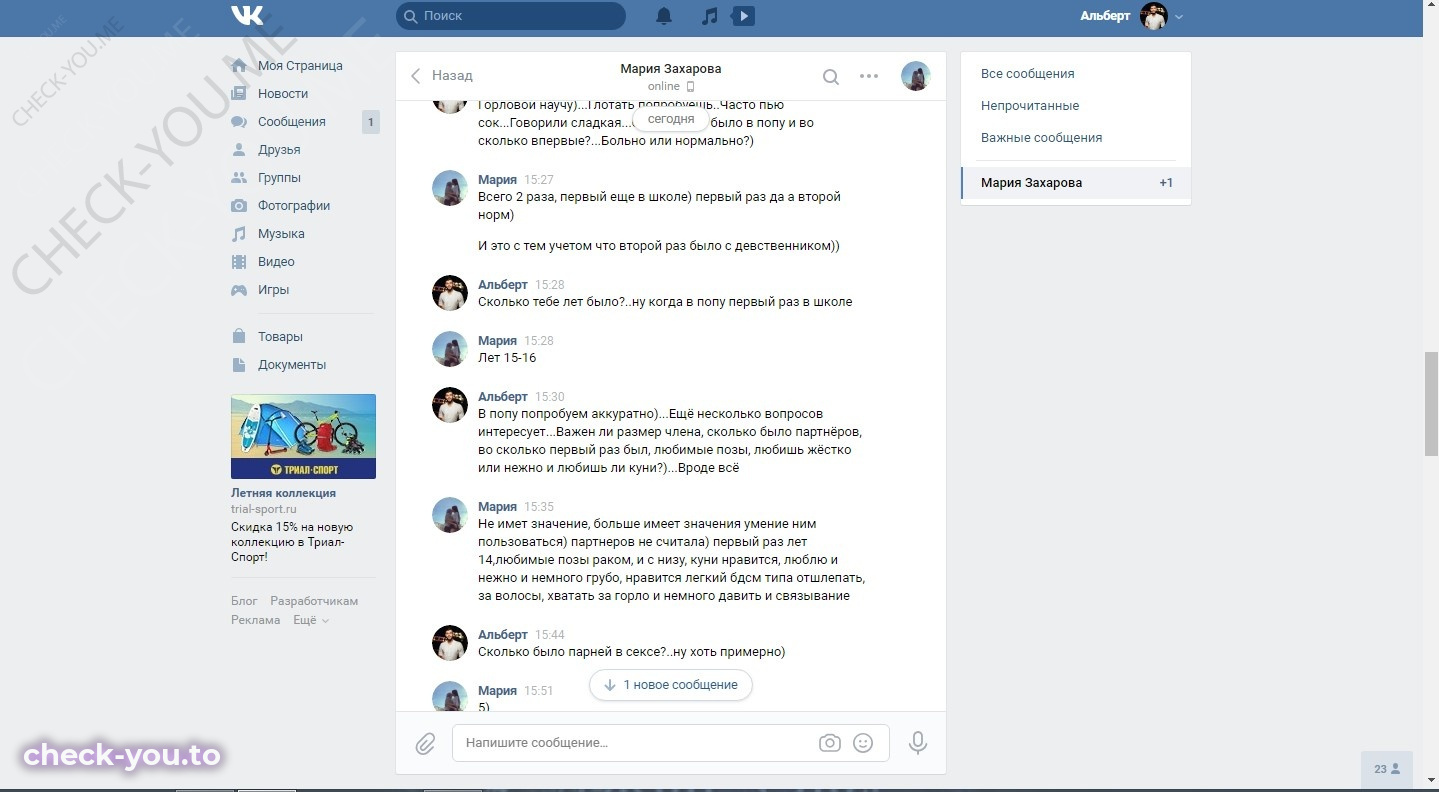Open Моя Страница in the sidebar
Image resolution: width=1439 pixels, height=792 pixels.
(300, 65)
